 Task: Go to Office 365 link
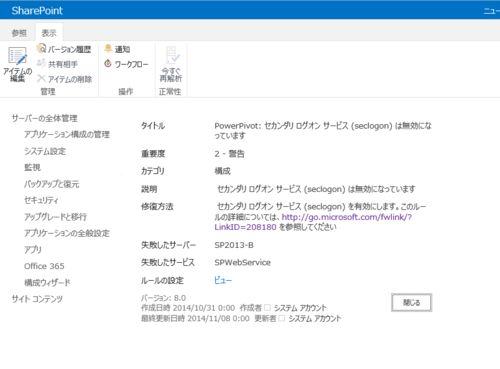[44, 266]
